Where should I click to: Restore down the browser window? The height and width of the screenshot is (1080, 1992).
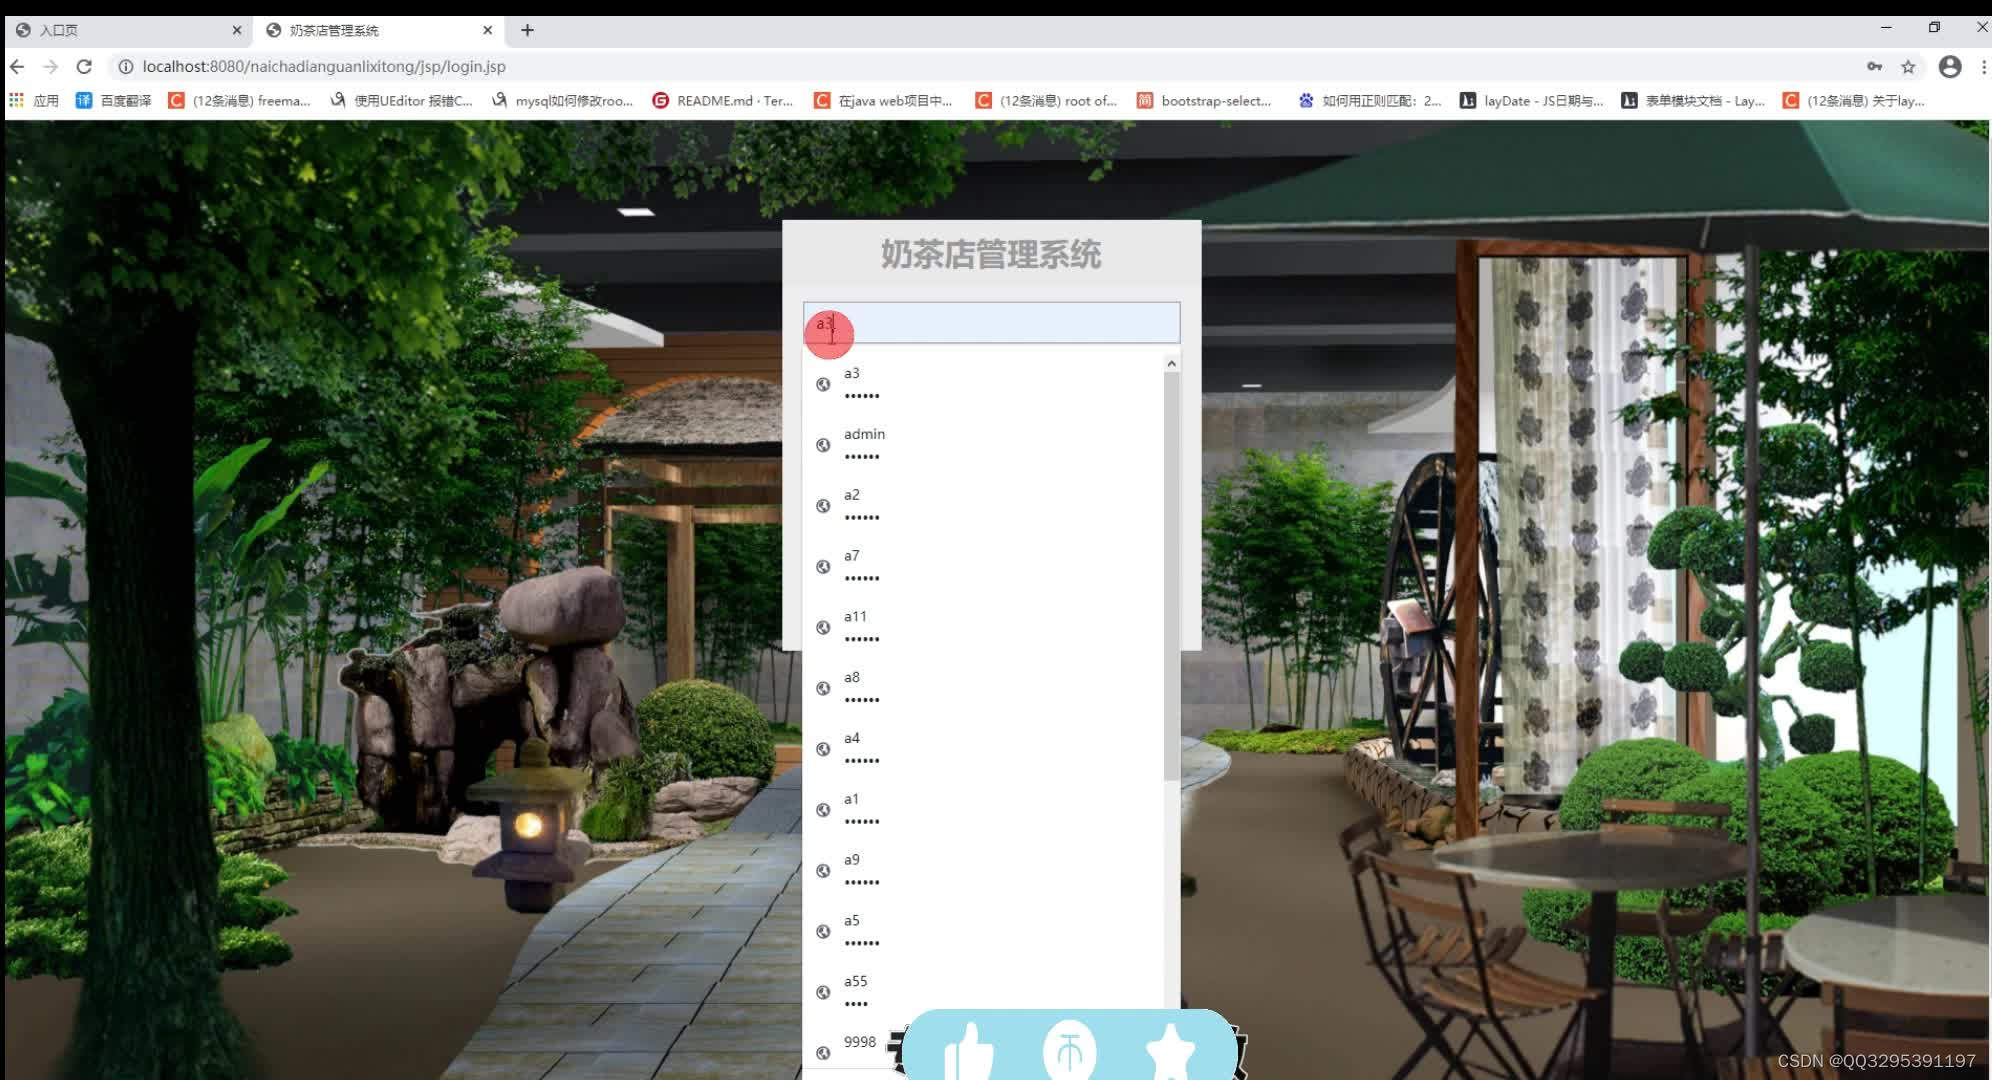pyautogui.click(x=1934, y=28)
